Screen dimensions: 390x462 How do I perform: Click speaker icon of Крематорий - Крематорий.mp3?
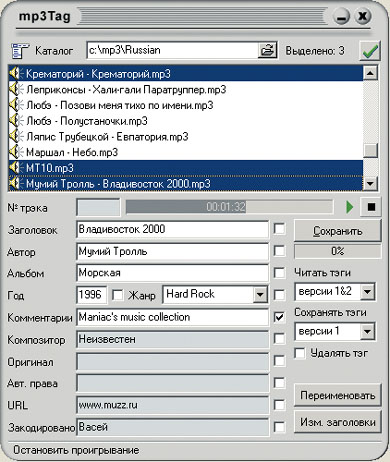tap(17, 74)
